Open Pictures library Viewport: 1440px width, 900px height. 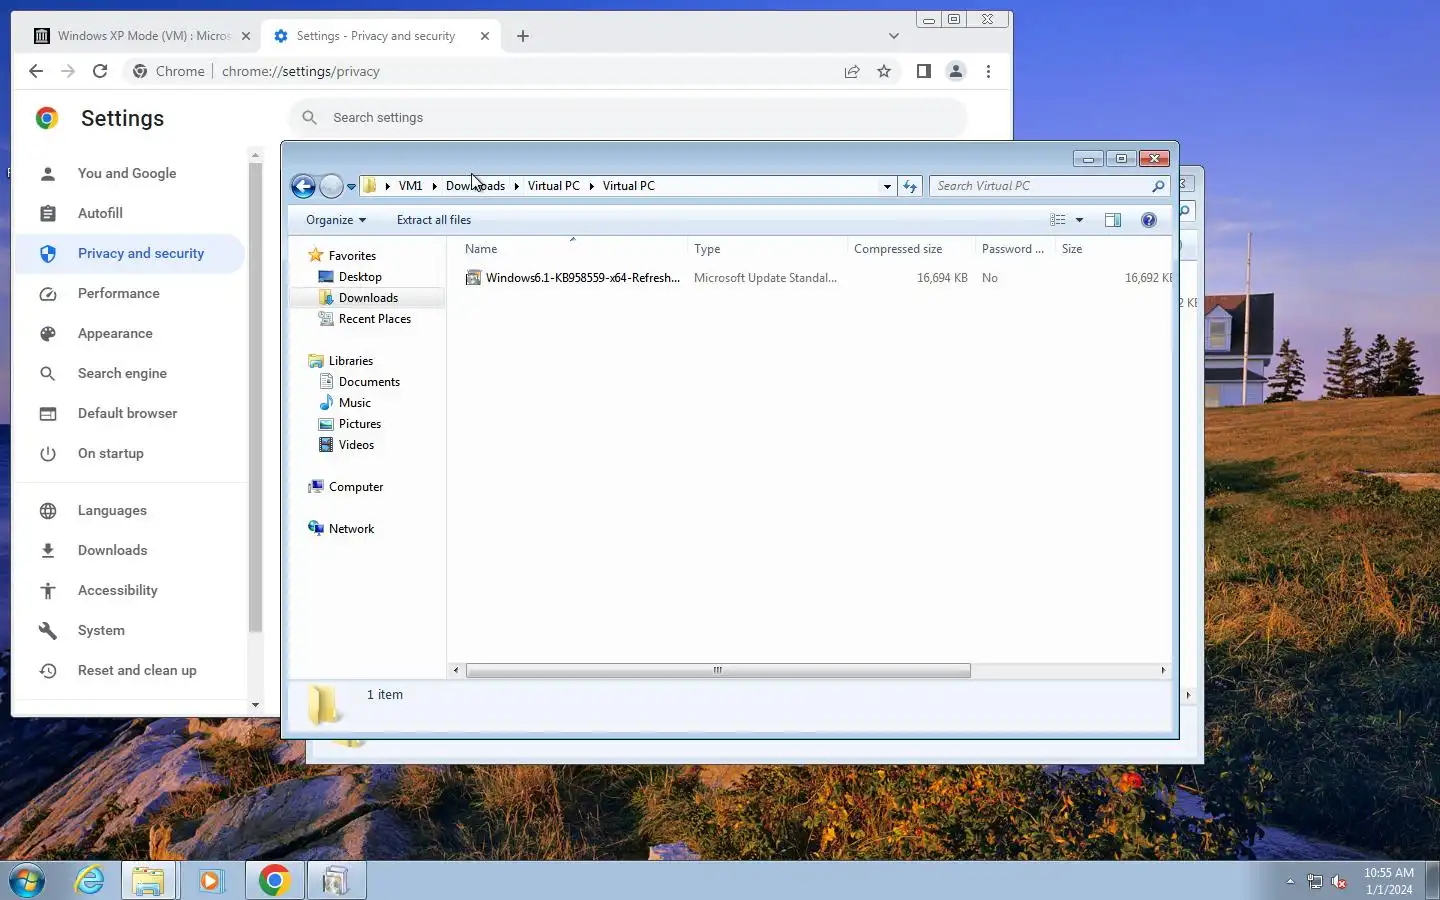[x=360, y=424]
